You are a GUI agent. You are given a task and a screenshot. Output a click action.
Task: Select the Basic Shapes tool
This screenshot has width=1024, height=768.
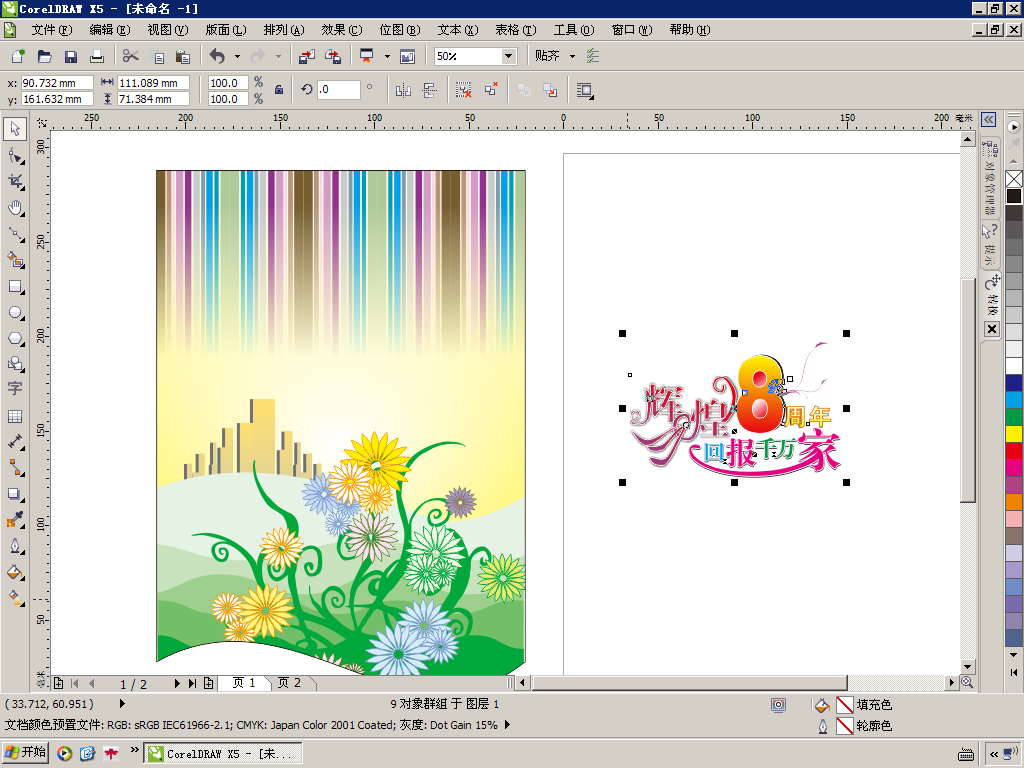point(15,364)
